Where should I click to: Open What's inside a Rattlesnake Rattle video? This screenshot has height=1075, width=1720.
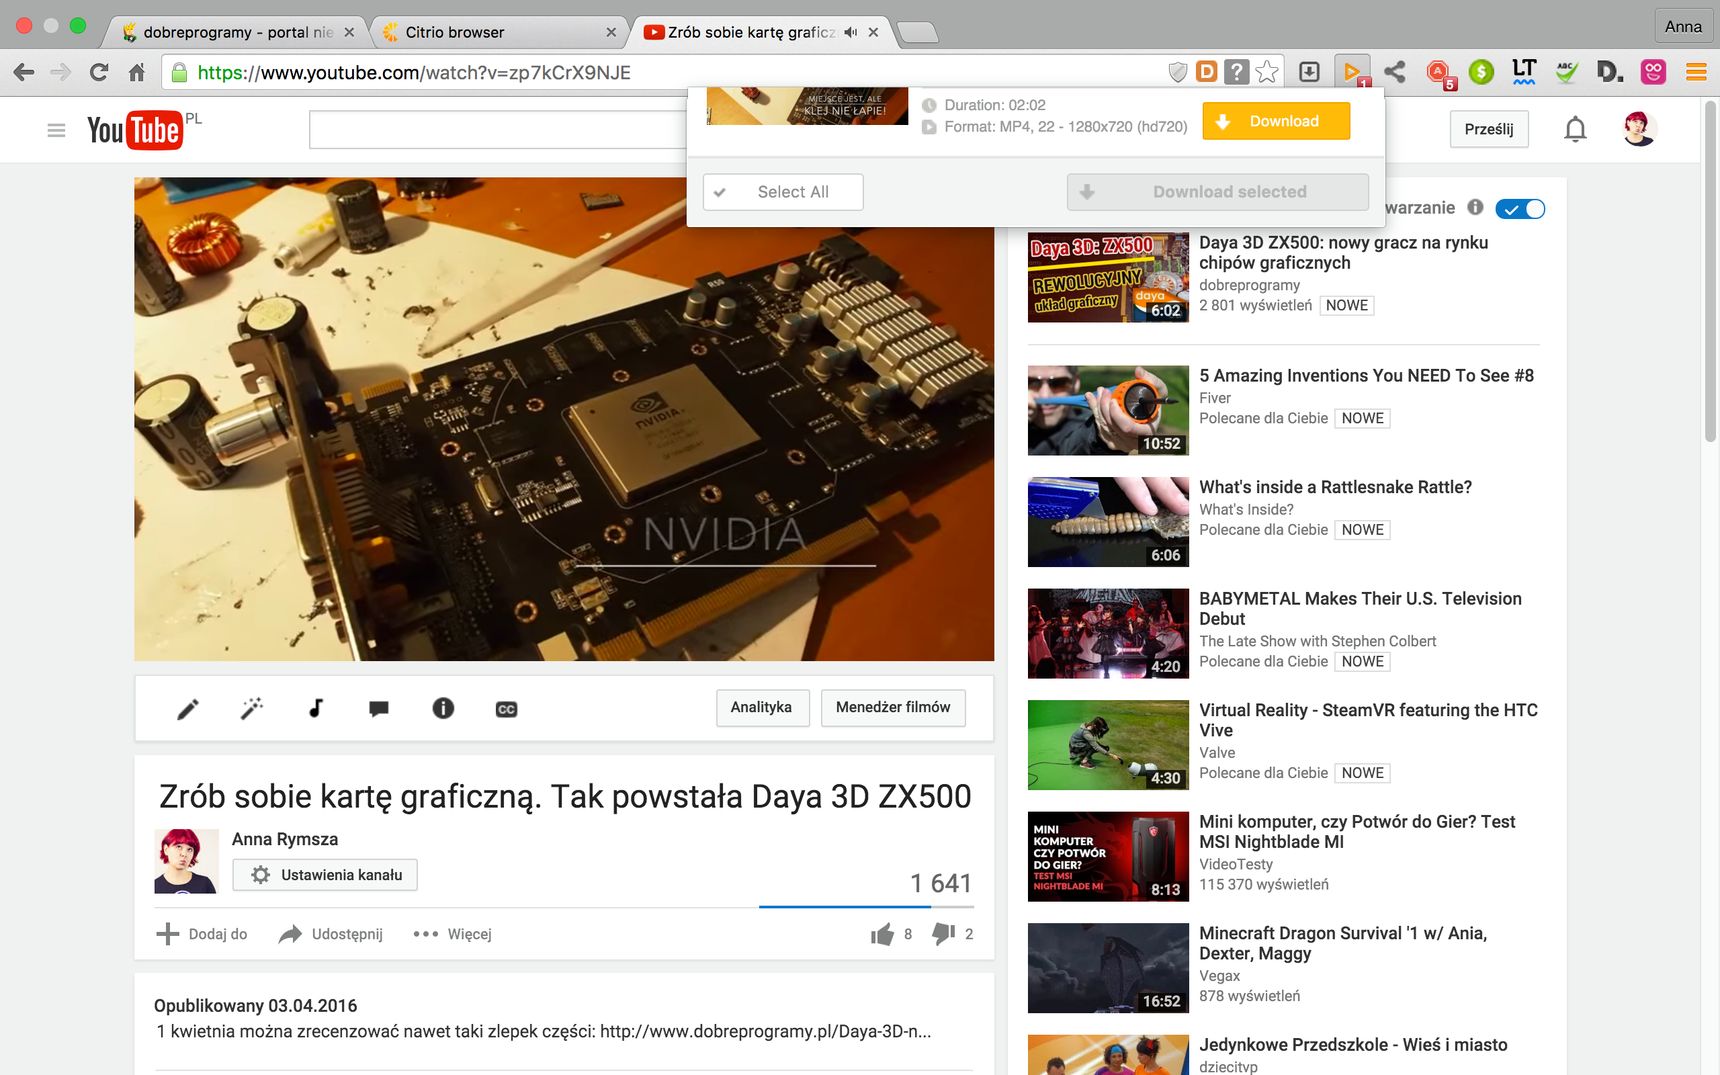coord(1335,487)
